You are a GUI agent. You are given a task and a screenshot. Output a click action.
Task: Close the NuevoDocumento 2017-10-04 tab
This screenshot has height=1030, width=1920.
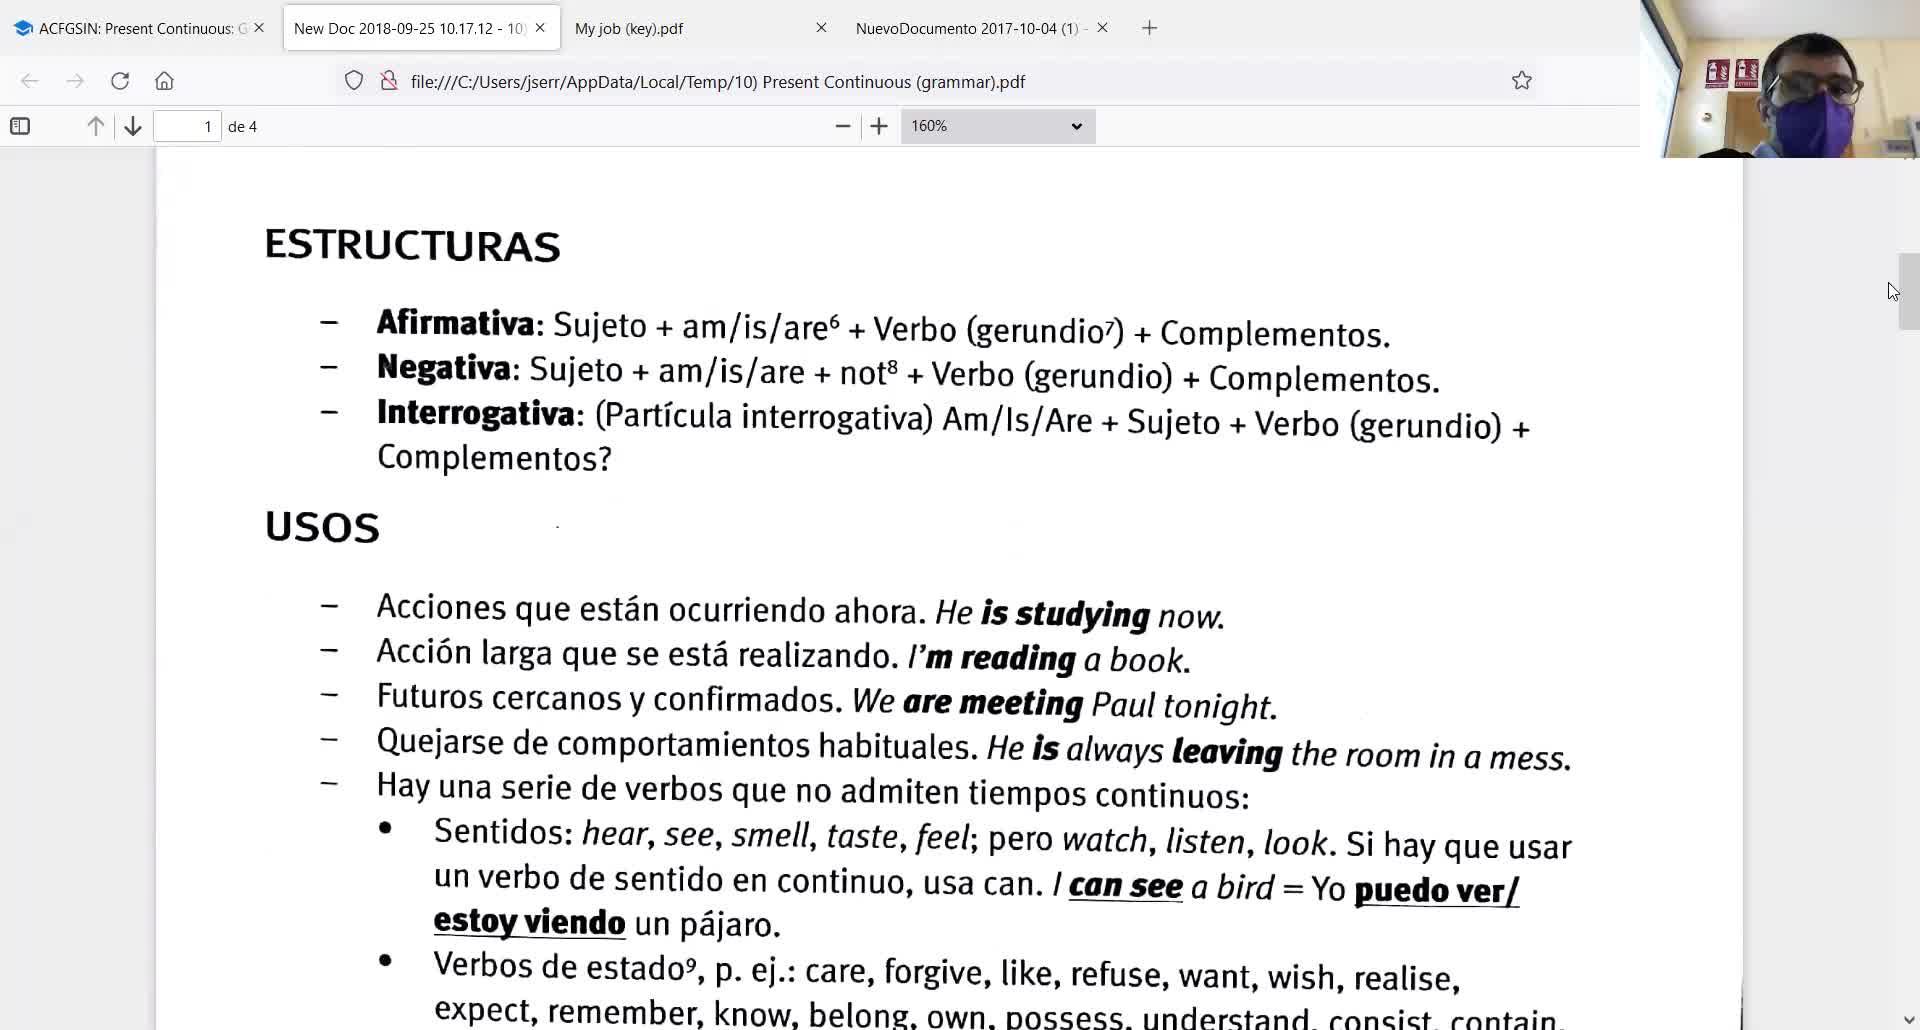pos(1102,28)
